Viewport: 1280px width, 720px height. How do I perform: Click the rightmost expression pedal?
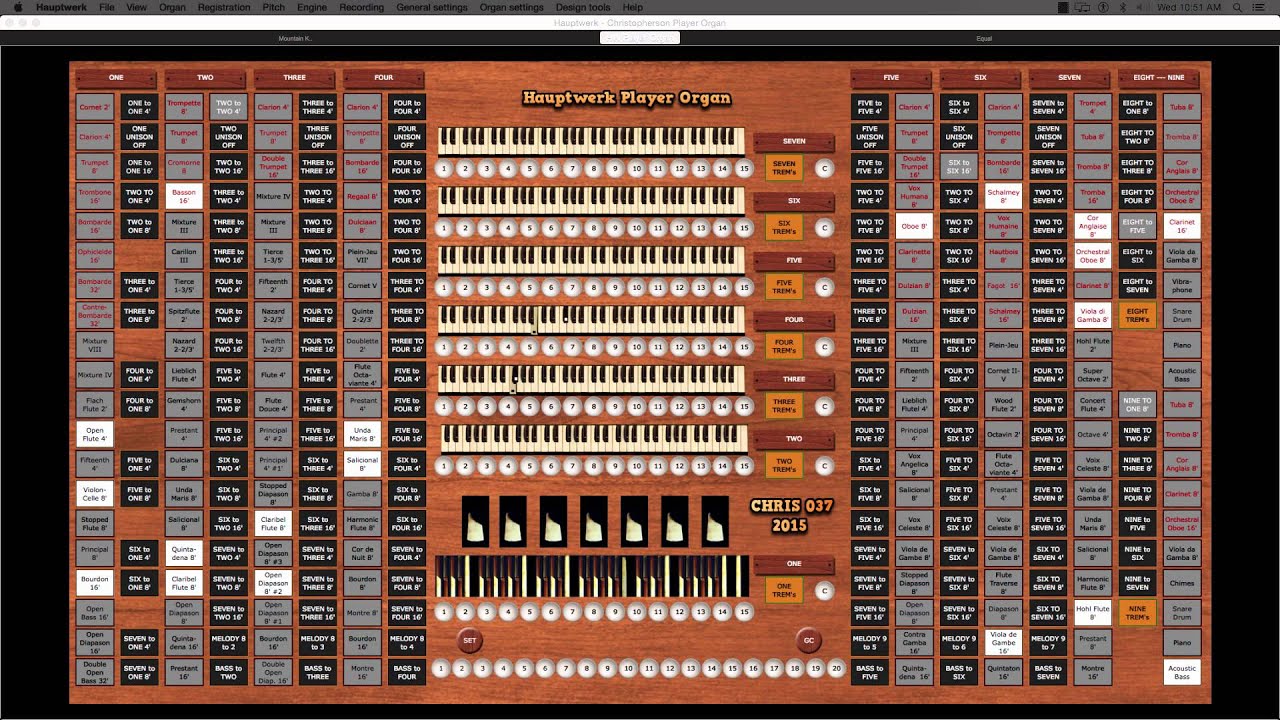pyautogui.click(x=715, y=521)
